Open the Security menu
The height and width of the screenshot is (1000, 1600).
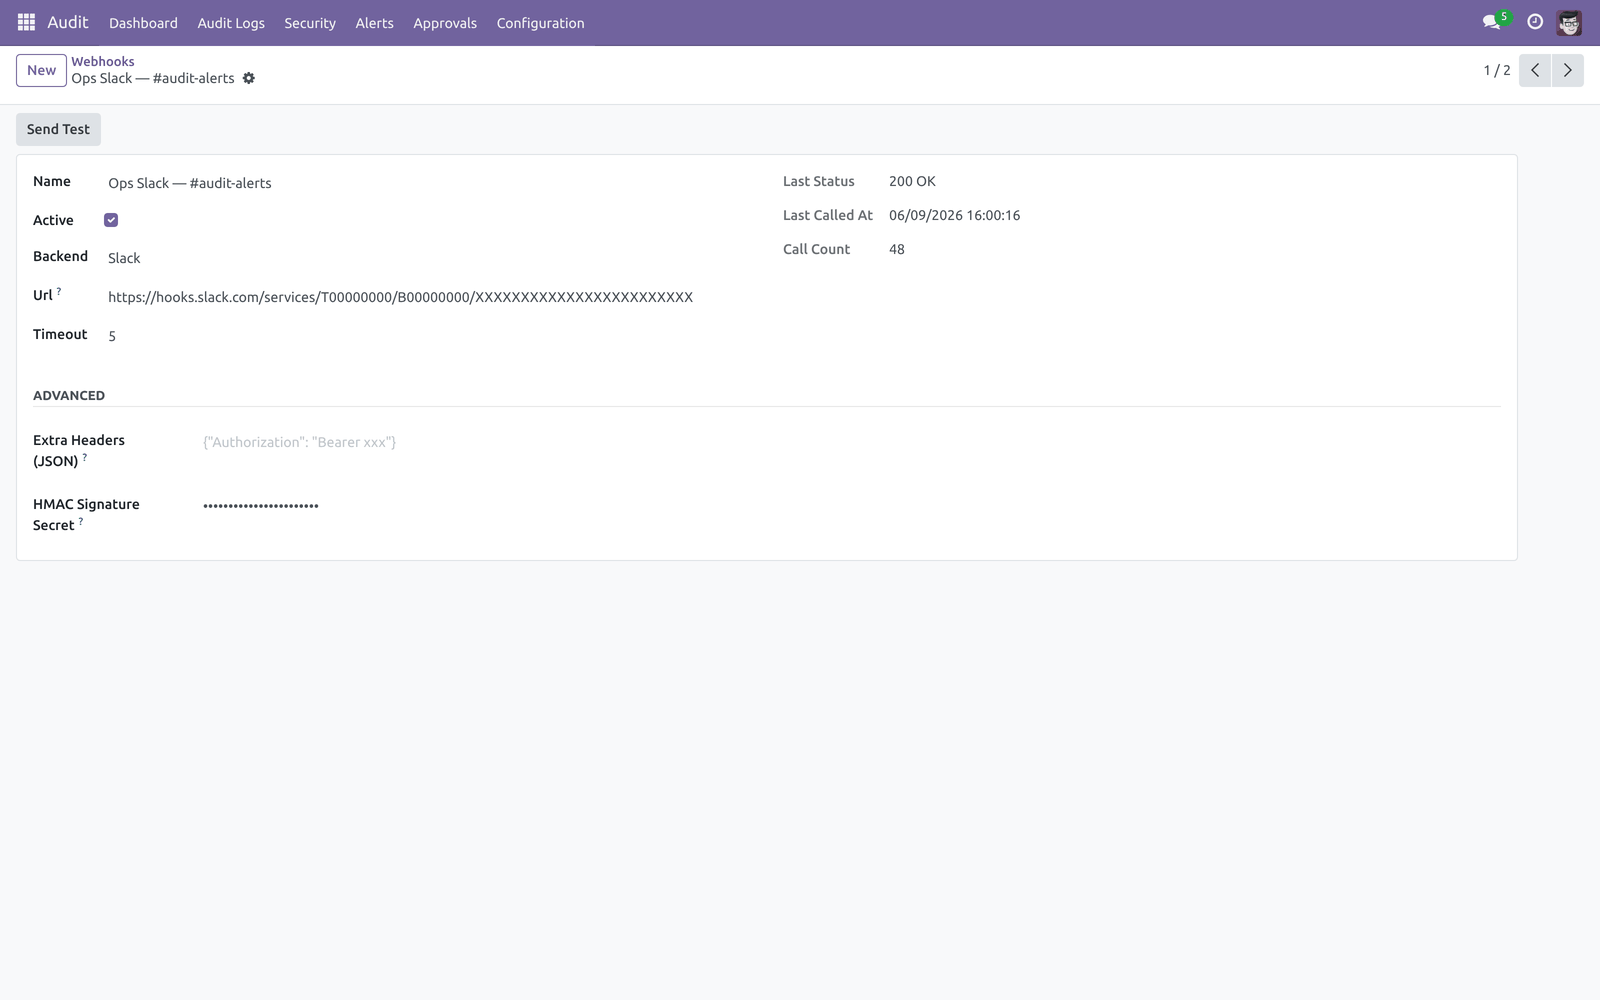tap(310, 23)
